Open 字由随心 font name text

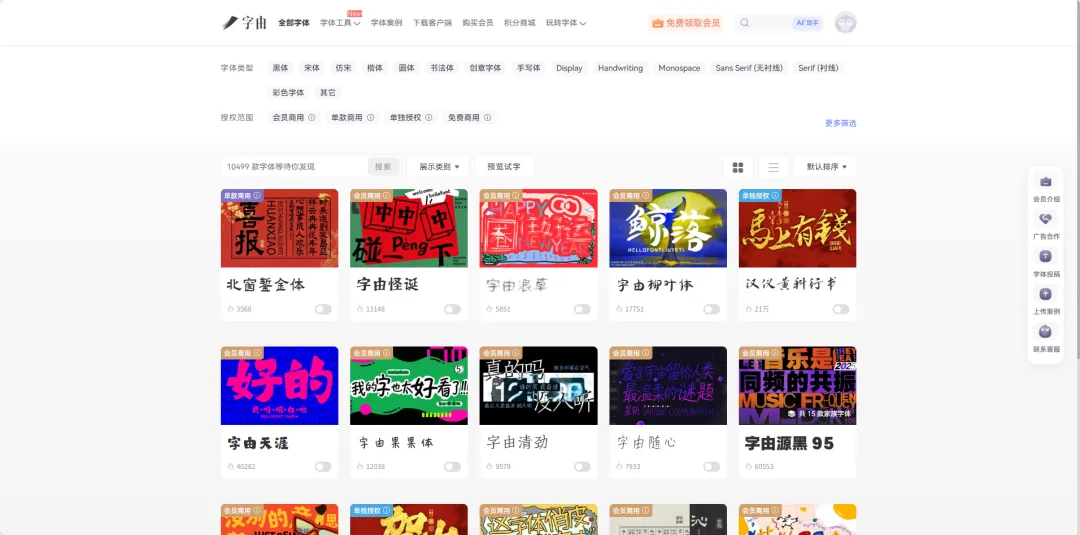(x=646, y=443)
